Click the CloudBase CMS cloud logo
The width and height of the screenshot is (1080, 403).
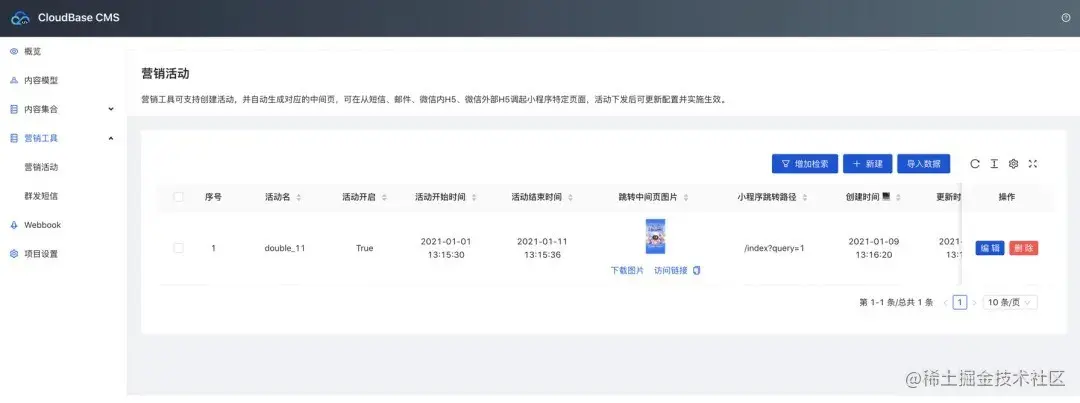(x=21, y=18)
